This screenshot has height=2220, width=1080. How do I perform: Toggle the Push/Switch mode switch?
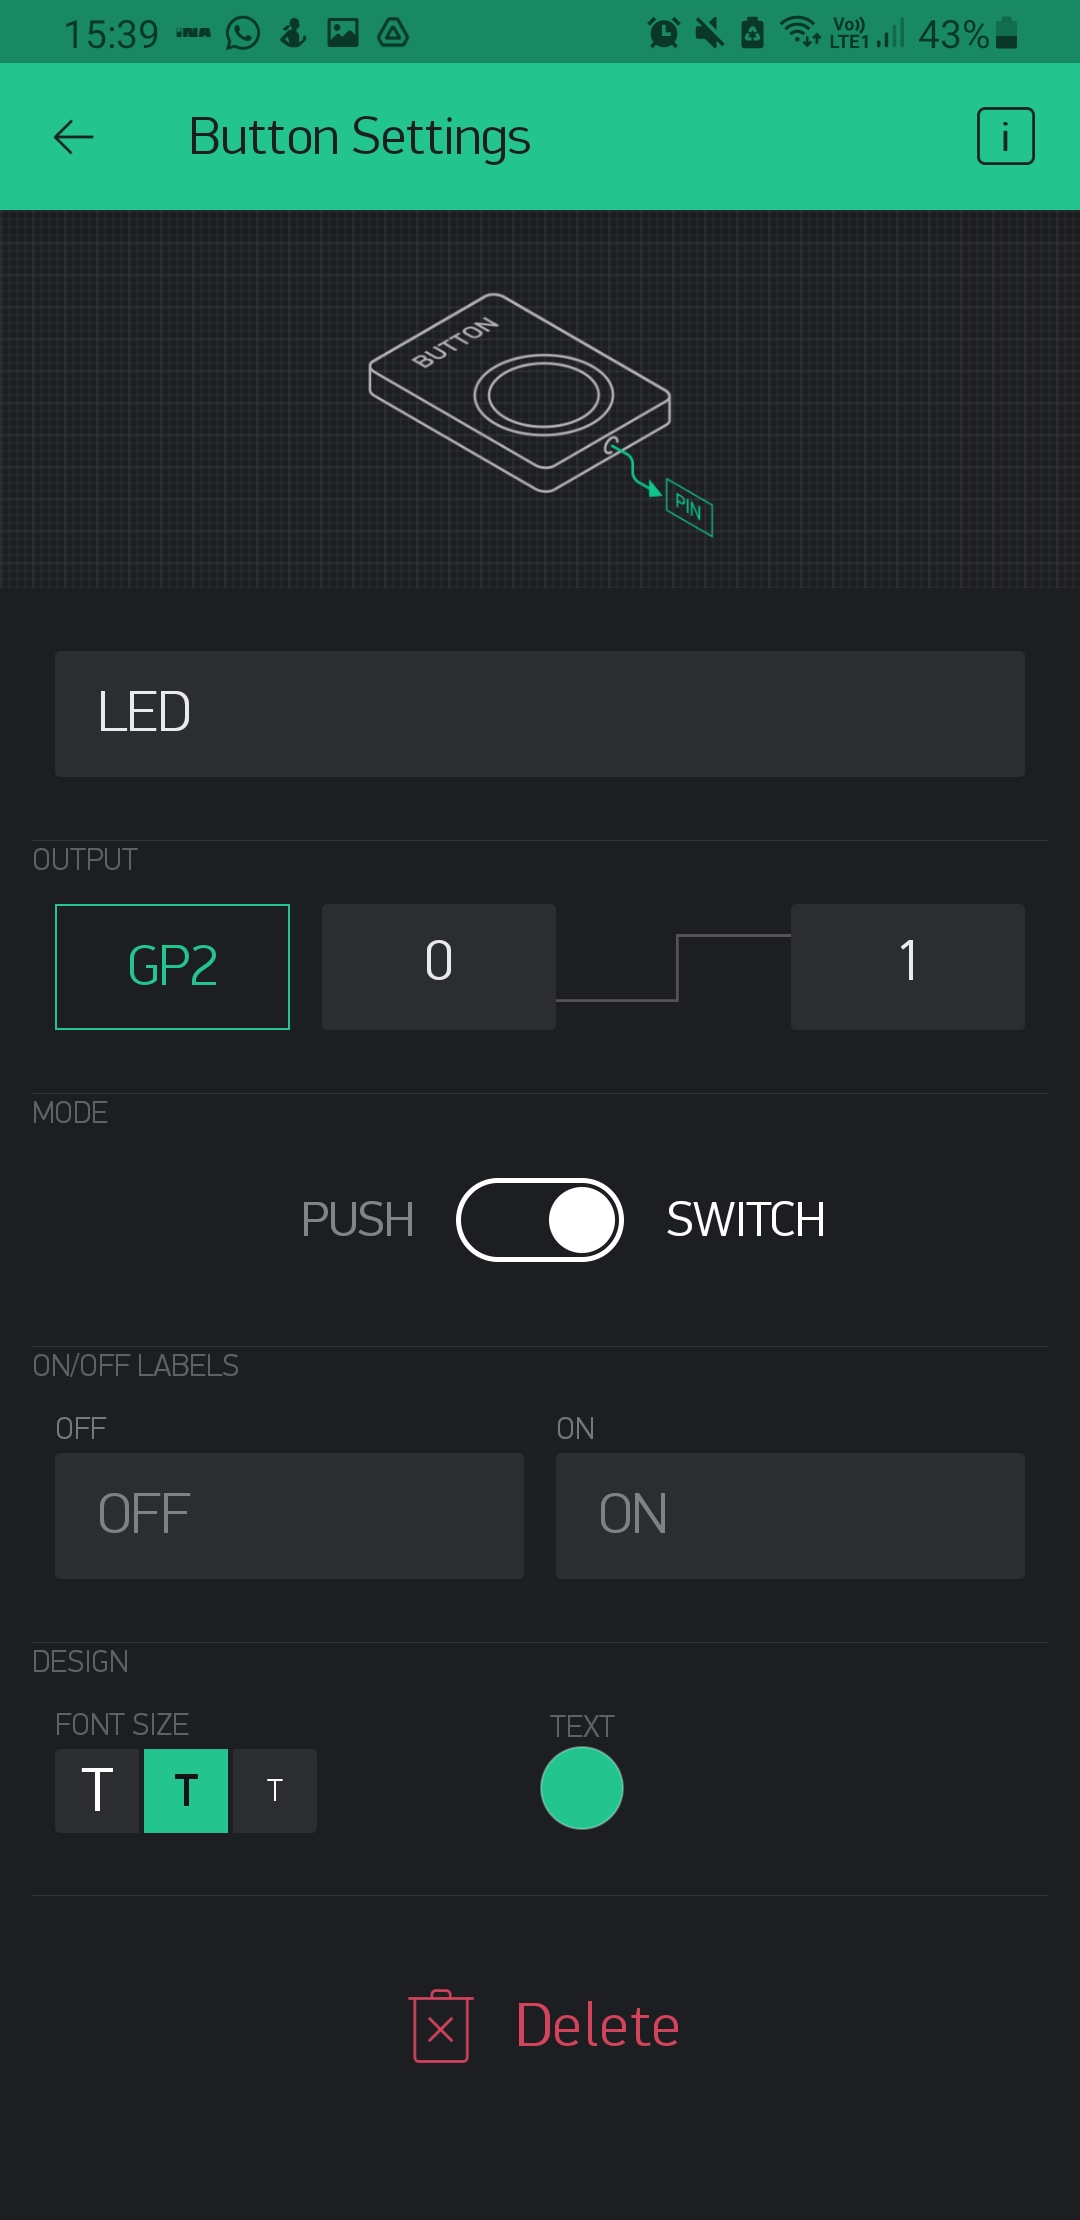tap(540, 1220)
